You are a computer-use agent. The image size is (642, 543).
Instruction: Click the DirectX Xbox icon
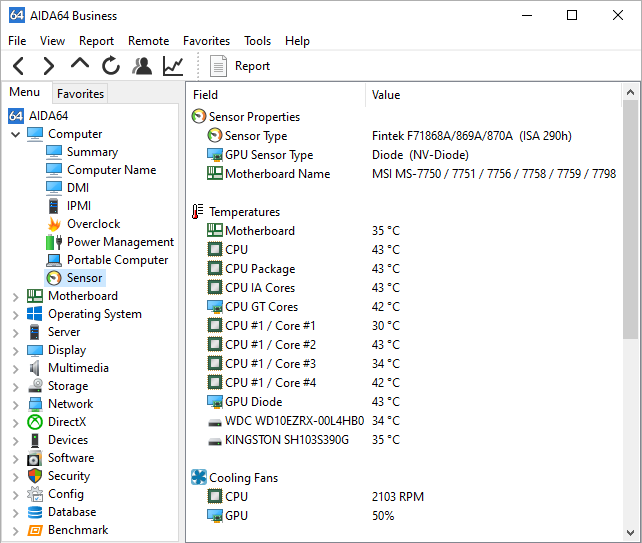(x=35, y=422)
